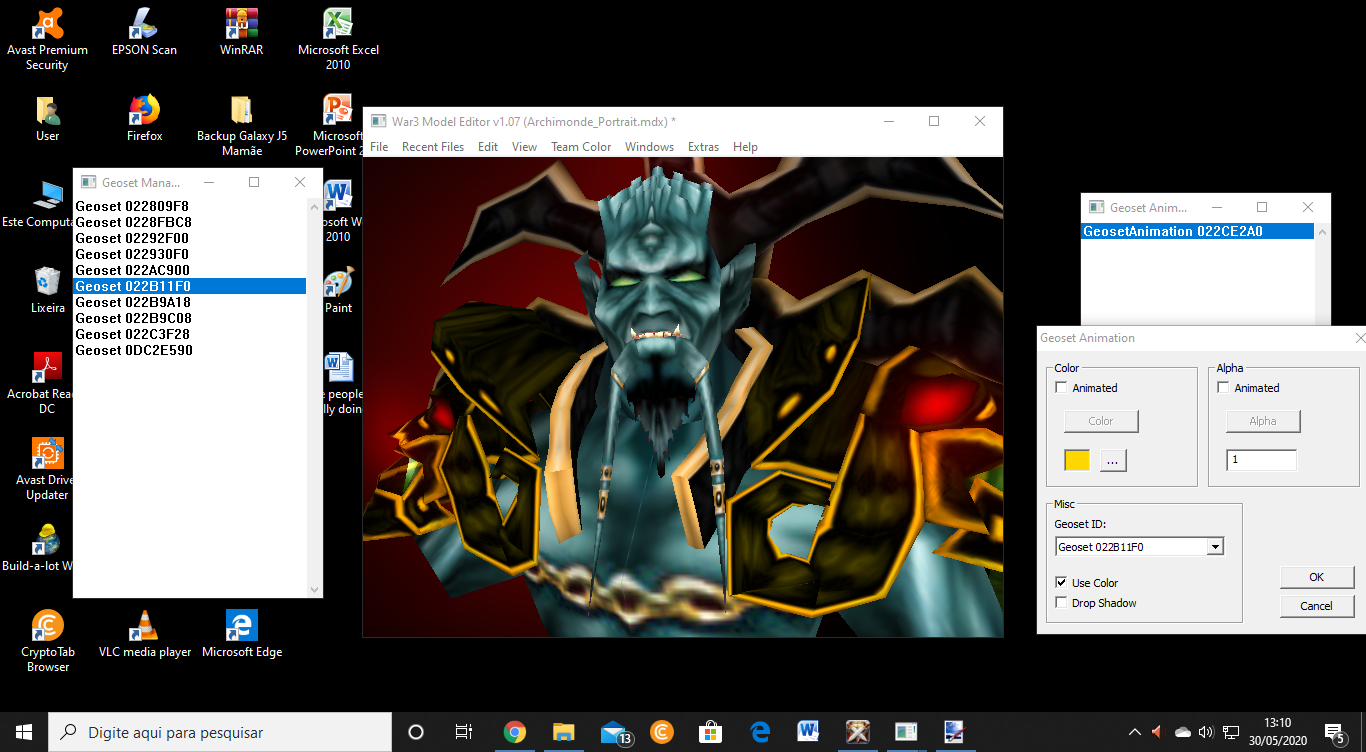Focus the taskbar search box
Screen dimensions: 1366x752
[220, 732]
